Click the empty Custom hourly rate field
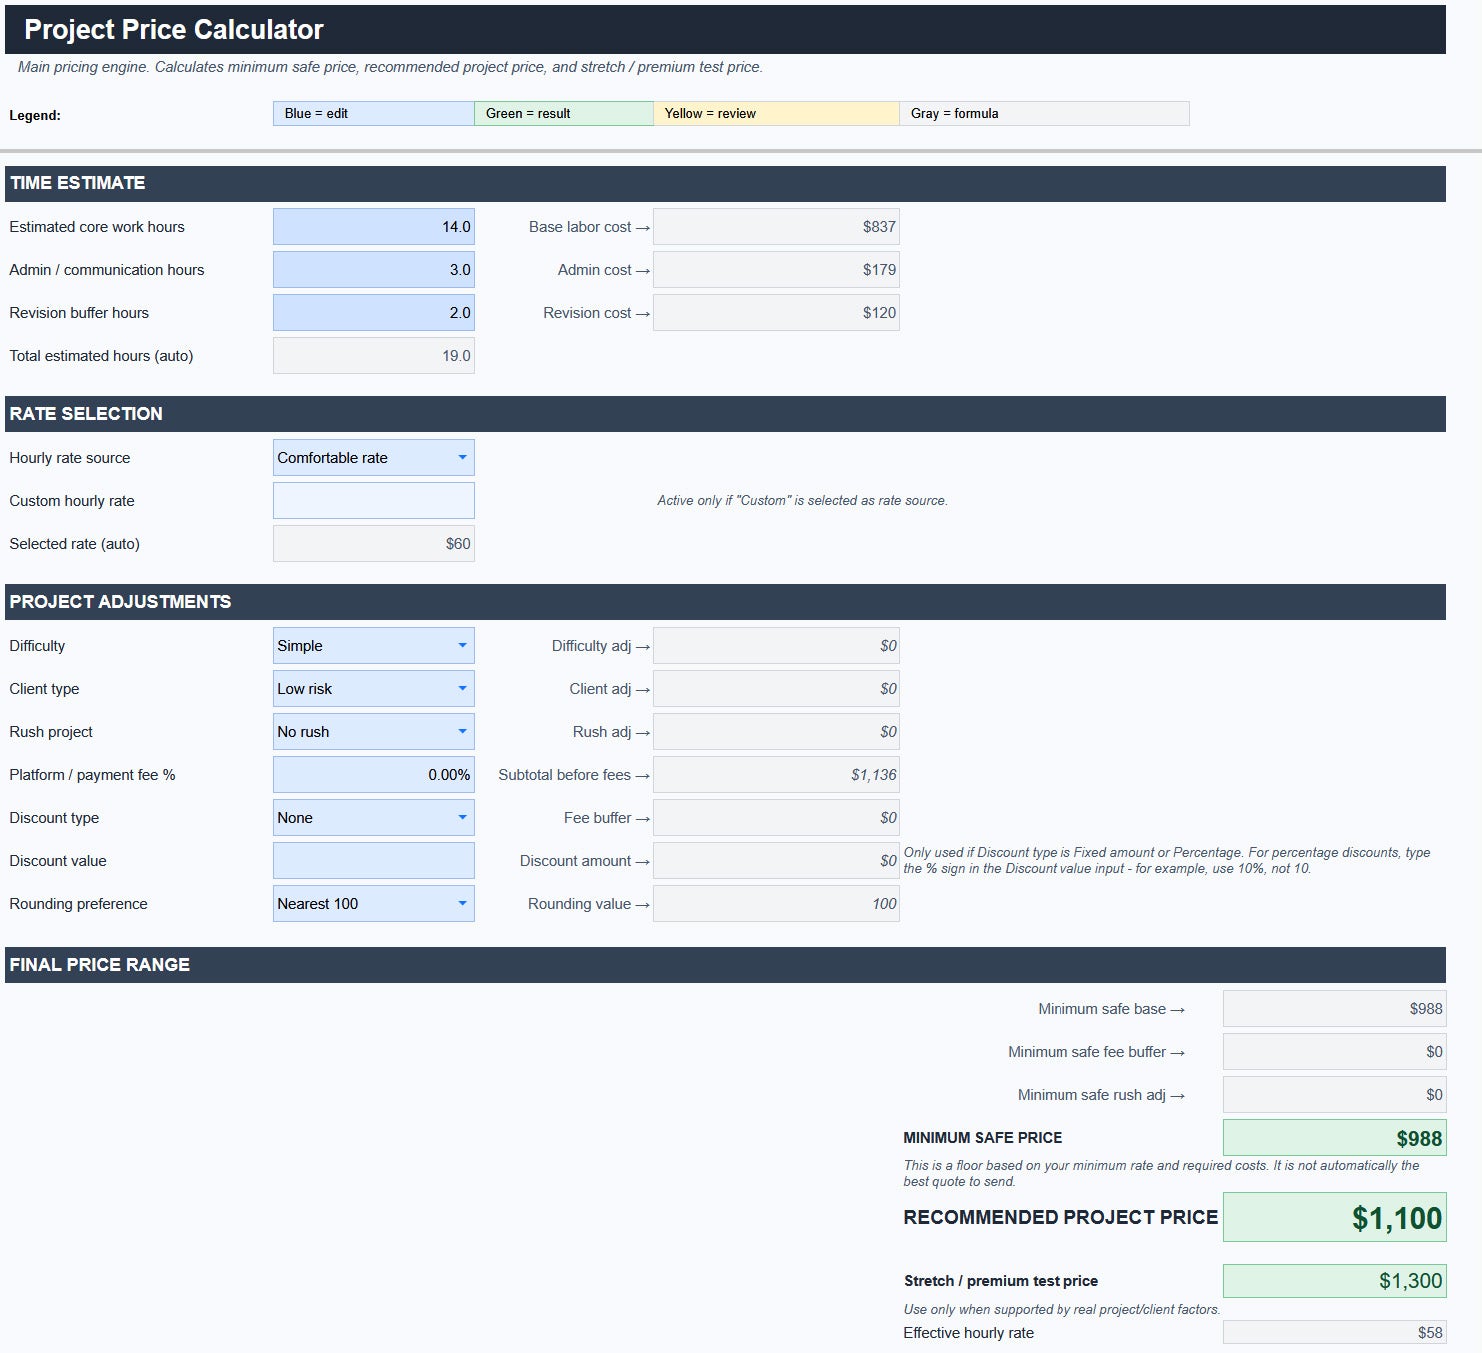 373,501
